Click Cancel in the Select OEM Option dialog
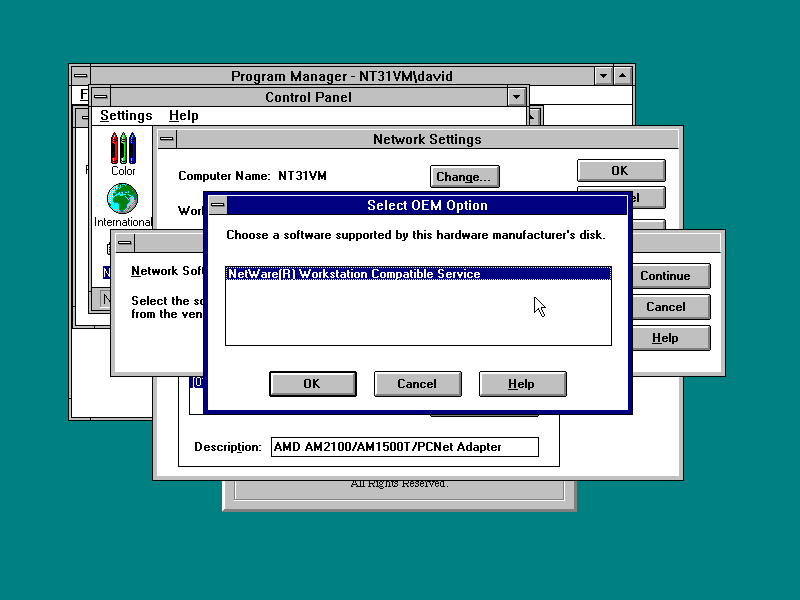The image size is (800, 600). (417, 384)
